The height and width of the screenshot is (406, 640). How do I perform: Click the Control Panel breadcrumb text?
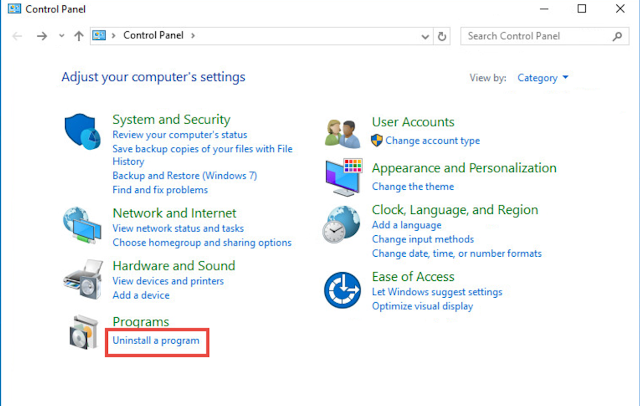click(x=153, y=35)
